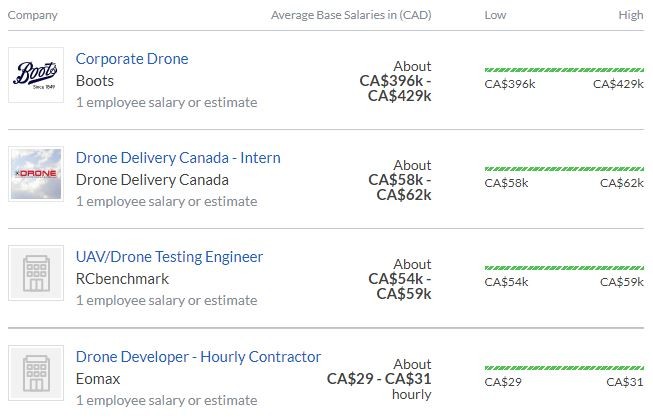This screenshot has width=653, height=419.
Task: Click the RCbenchmark salary green range bar
Action: pyautogui.click(x=564, y=268)
